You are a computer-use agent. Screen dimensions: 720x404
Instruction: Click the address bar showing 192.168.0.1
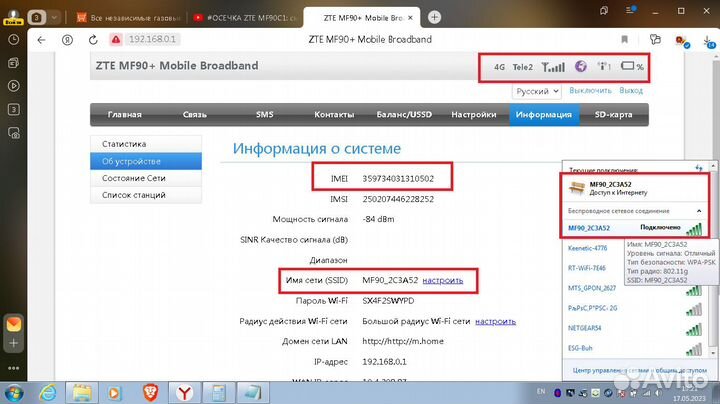tap(152, 39)
